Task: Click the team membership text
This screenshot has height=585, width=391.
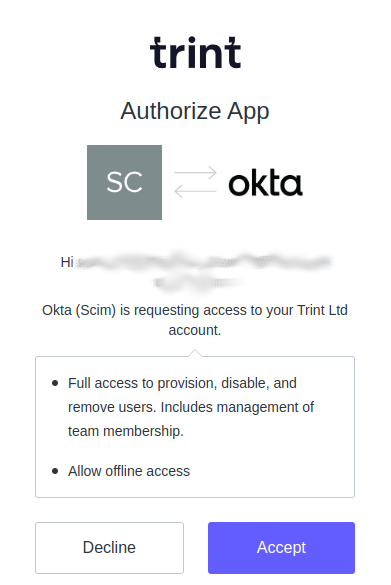Action: coord(126,431)
